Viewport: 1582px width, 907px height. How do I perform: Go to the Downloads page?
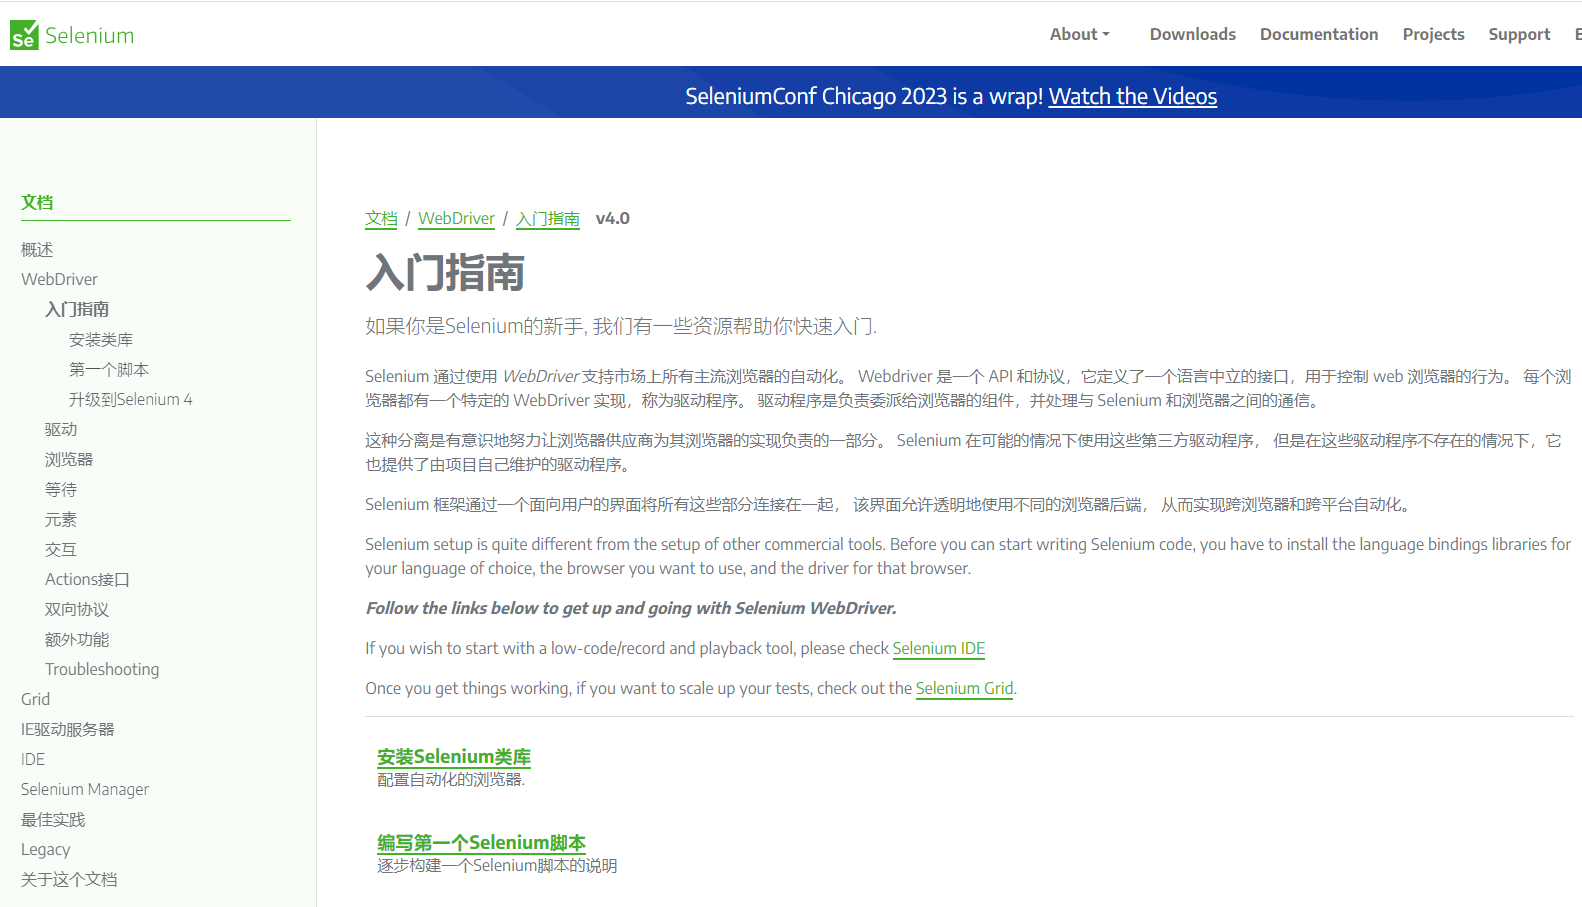pyautogui.click(x=1192, y=34)
